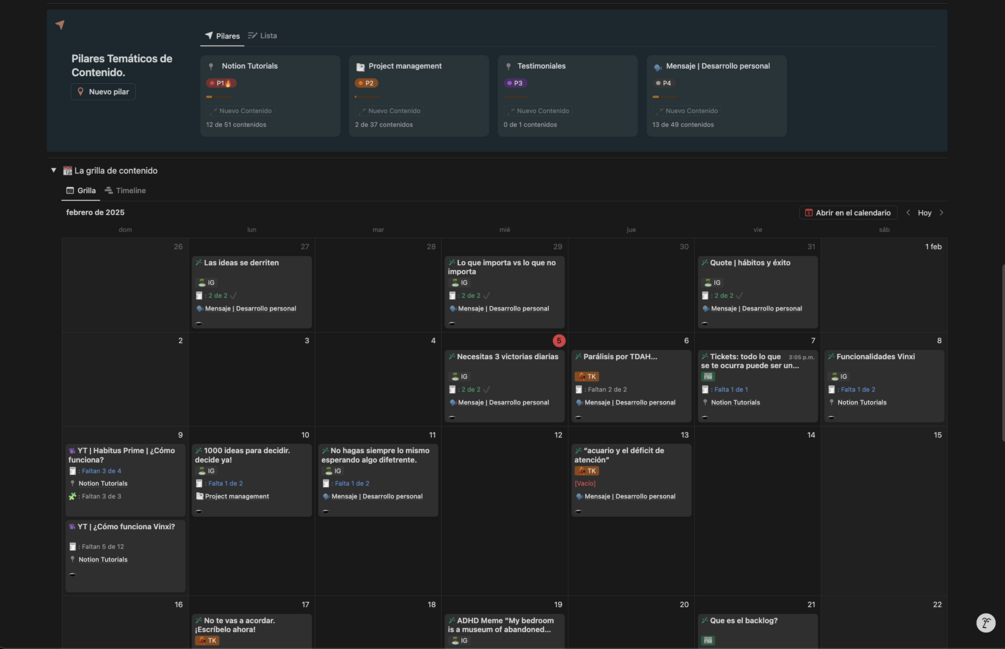
Task: Click Nuevo Contenido in Mensaje Desarrollo personal card
Action: (687, 111)
